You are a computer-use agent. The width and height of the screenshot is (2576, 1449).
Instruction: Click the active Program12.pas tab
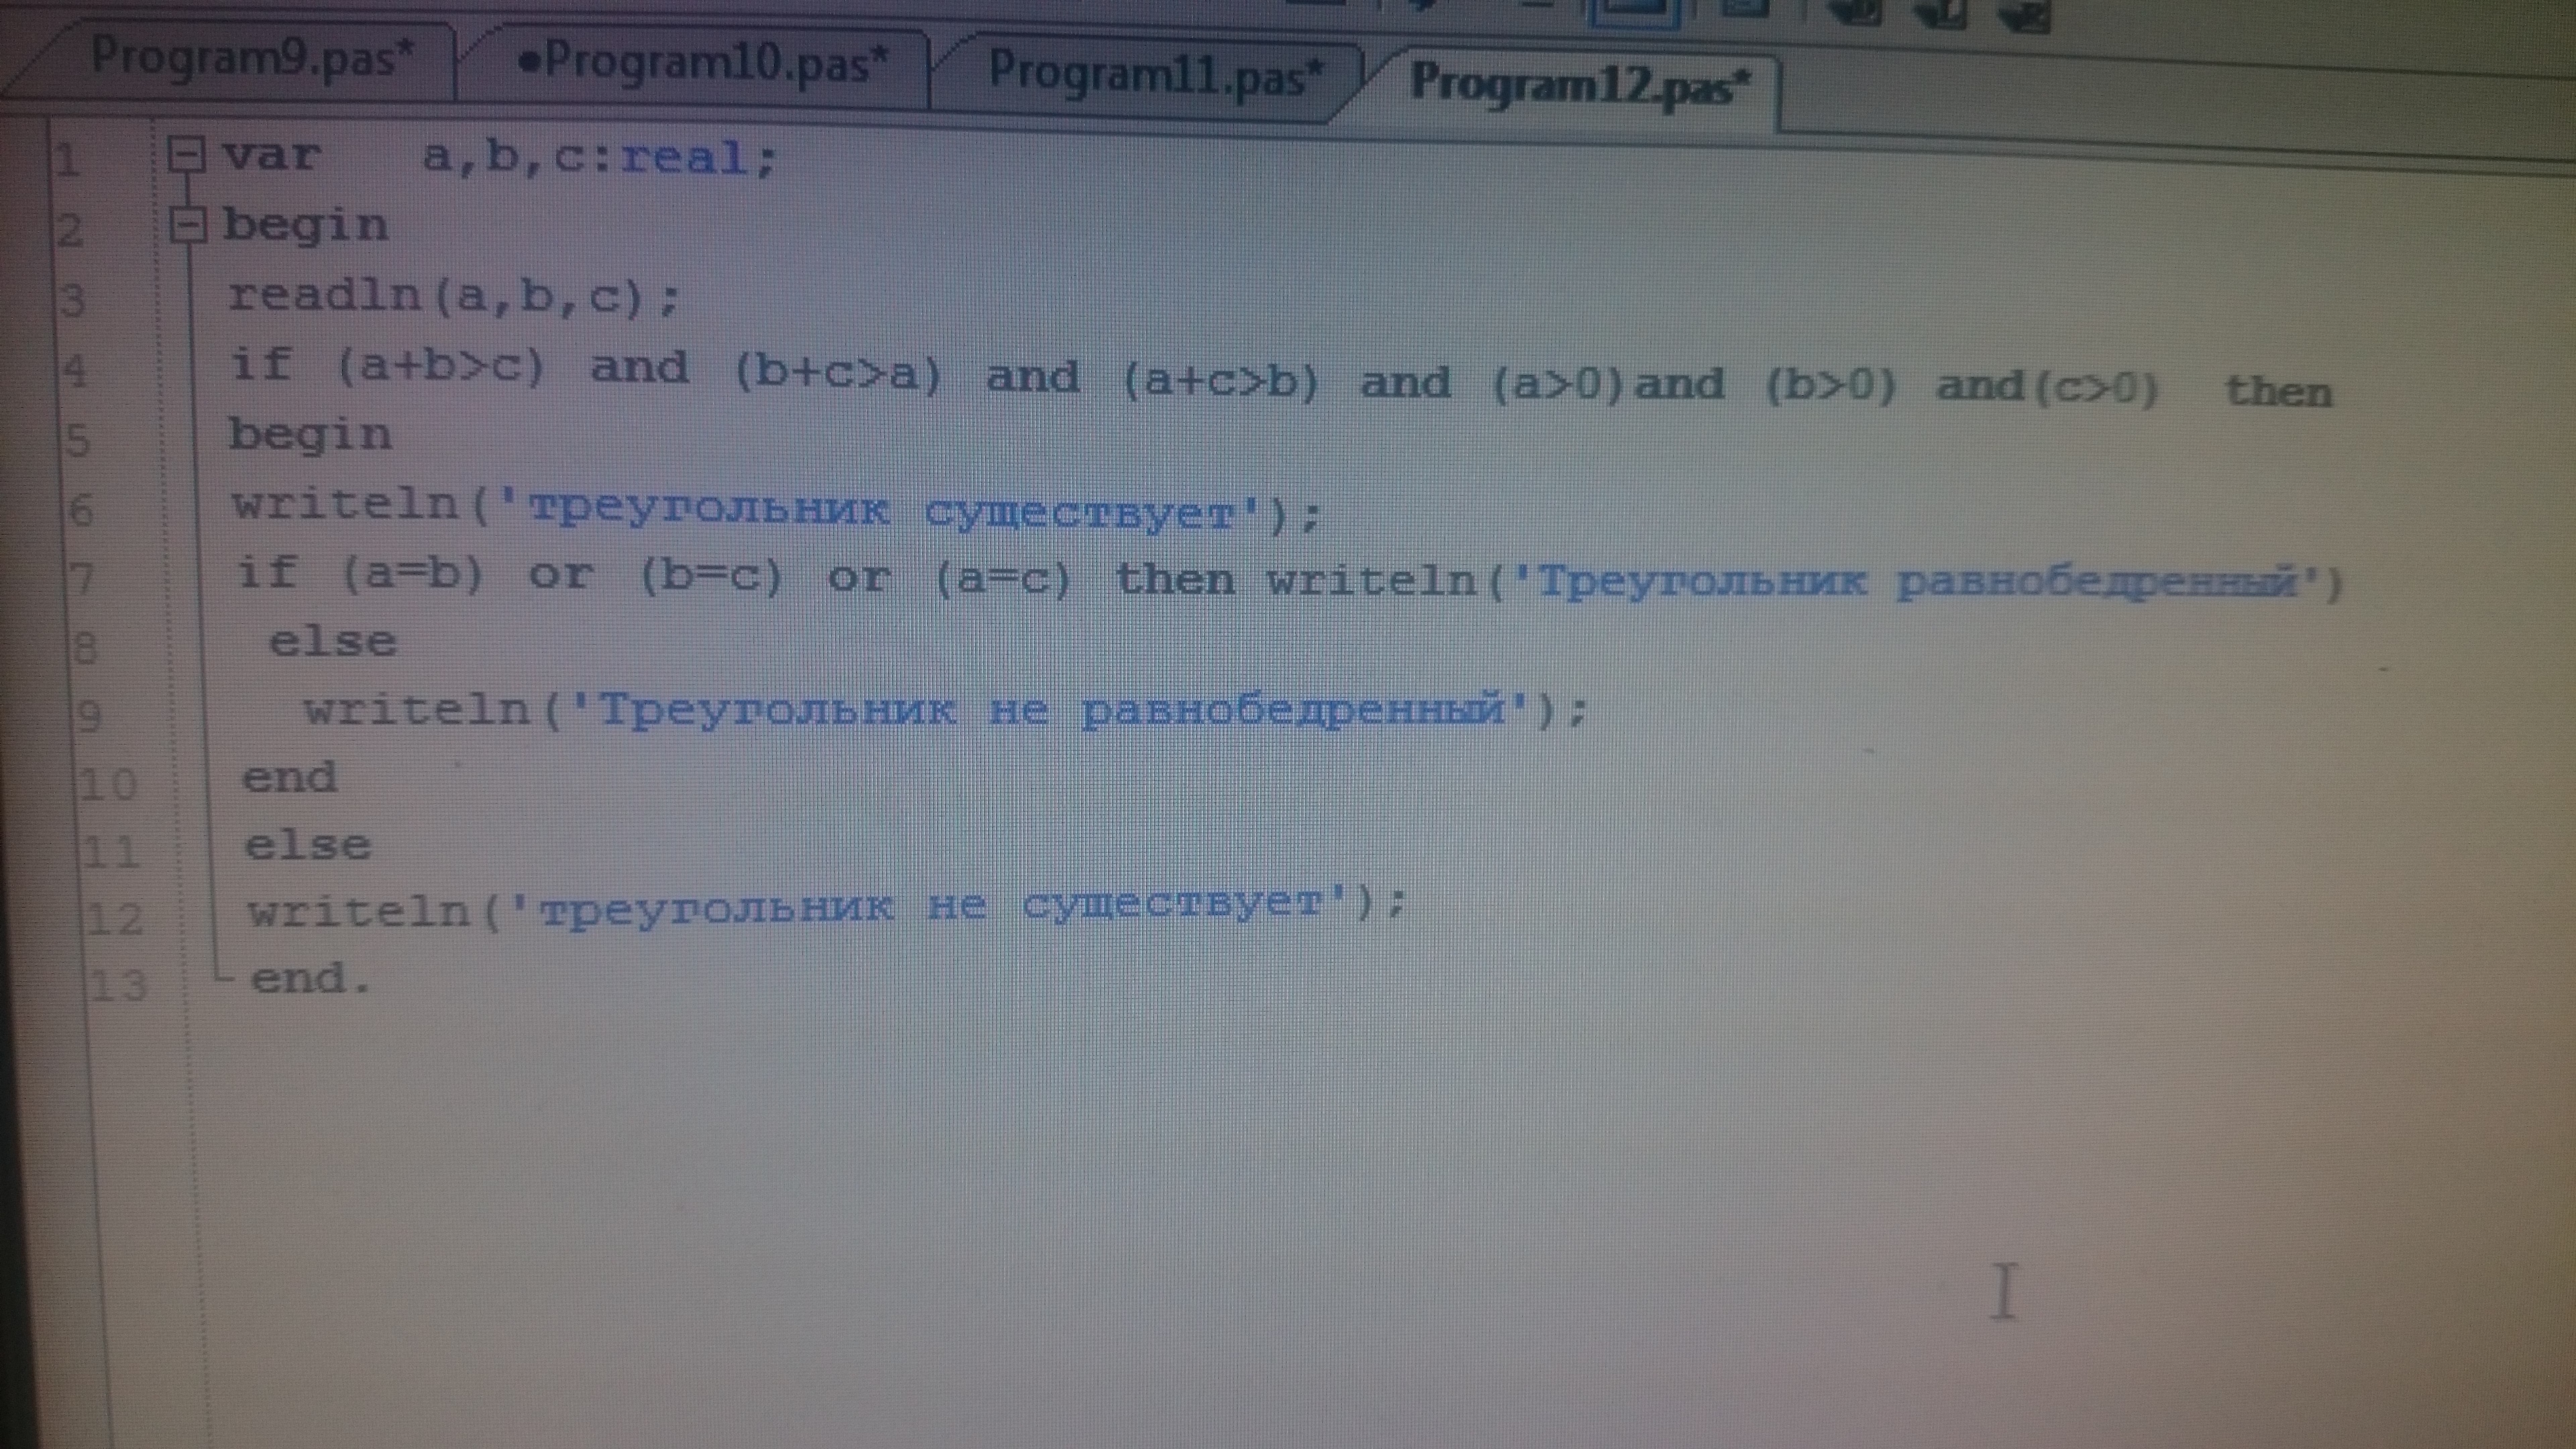coord(1579,84)
